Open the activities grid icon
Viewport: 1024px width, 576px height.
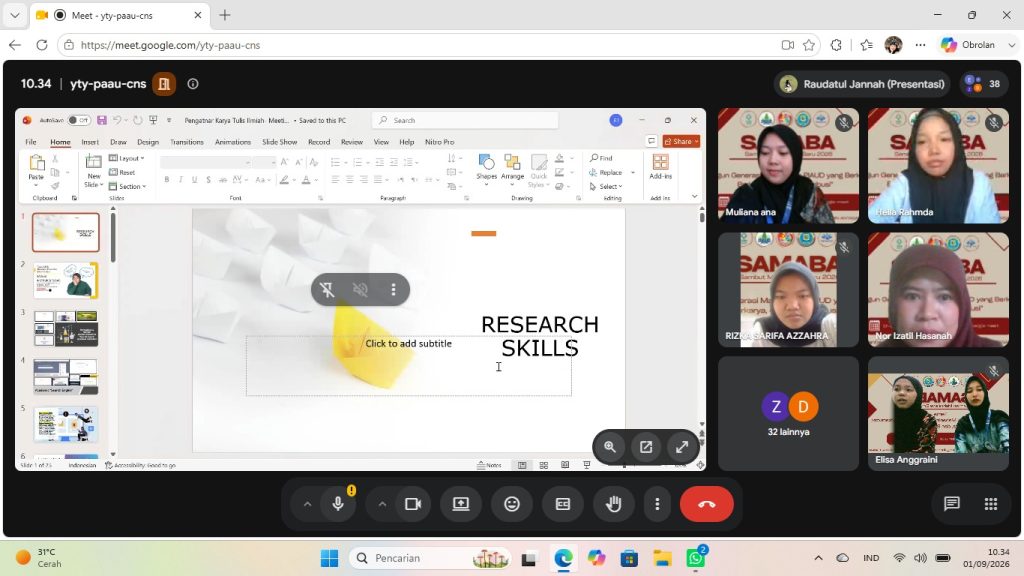[991, 504]
